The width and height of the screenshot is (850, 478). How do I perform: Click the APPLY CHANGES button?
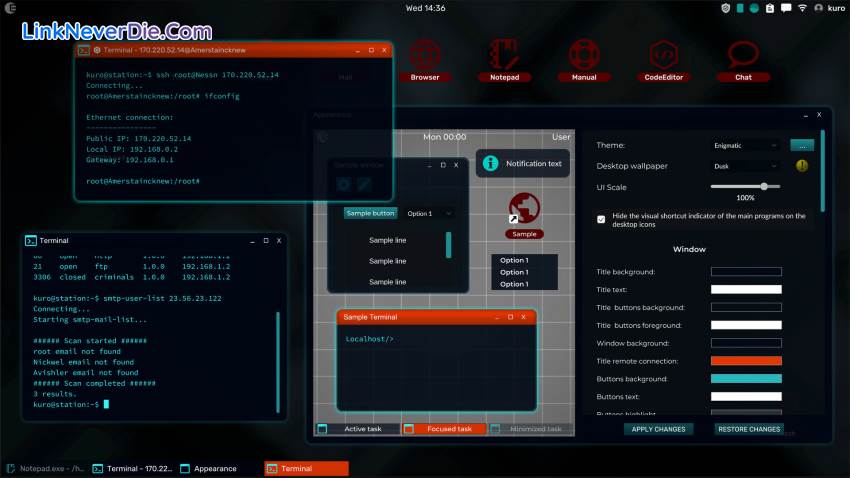pyautogui.click(x=657, y=429)
